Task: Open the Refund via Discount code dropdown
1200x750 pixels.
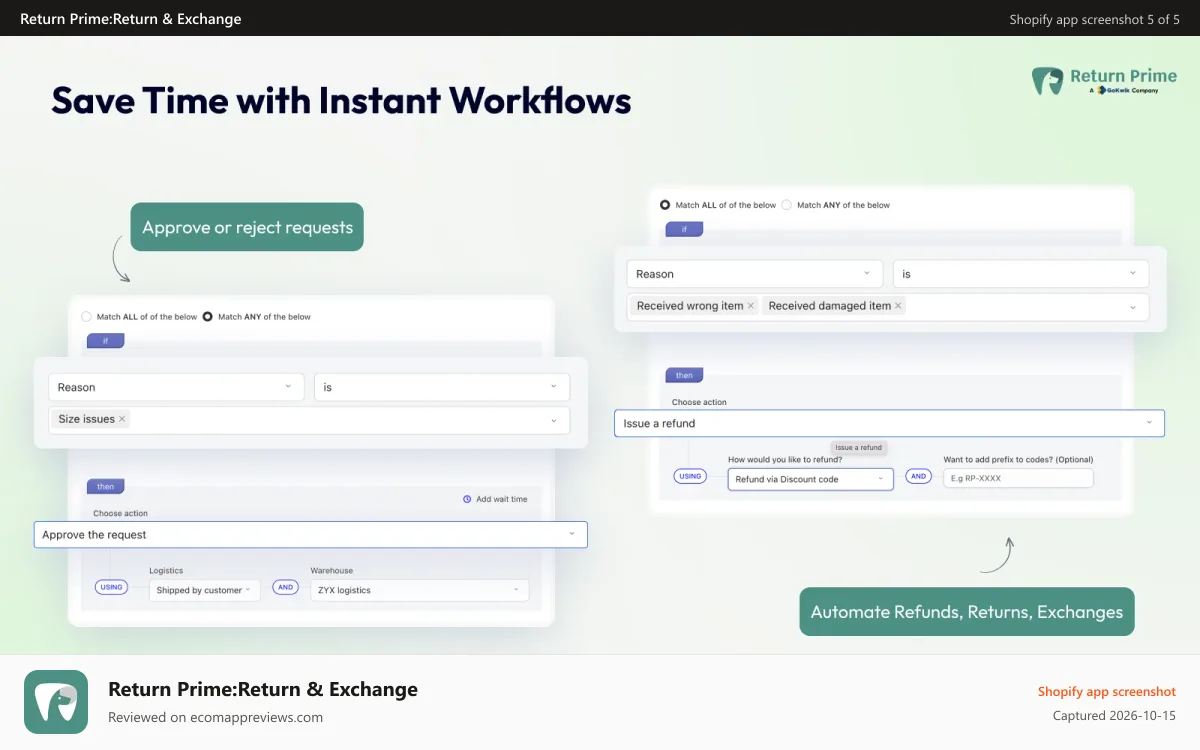Action: coord(811,479)
